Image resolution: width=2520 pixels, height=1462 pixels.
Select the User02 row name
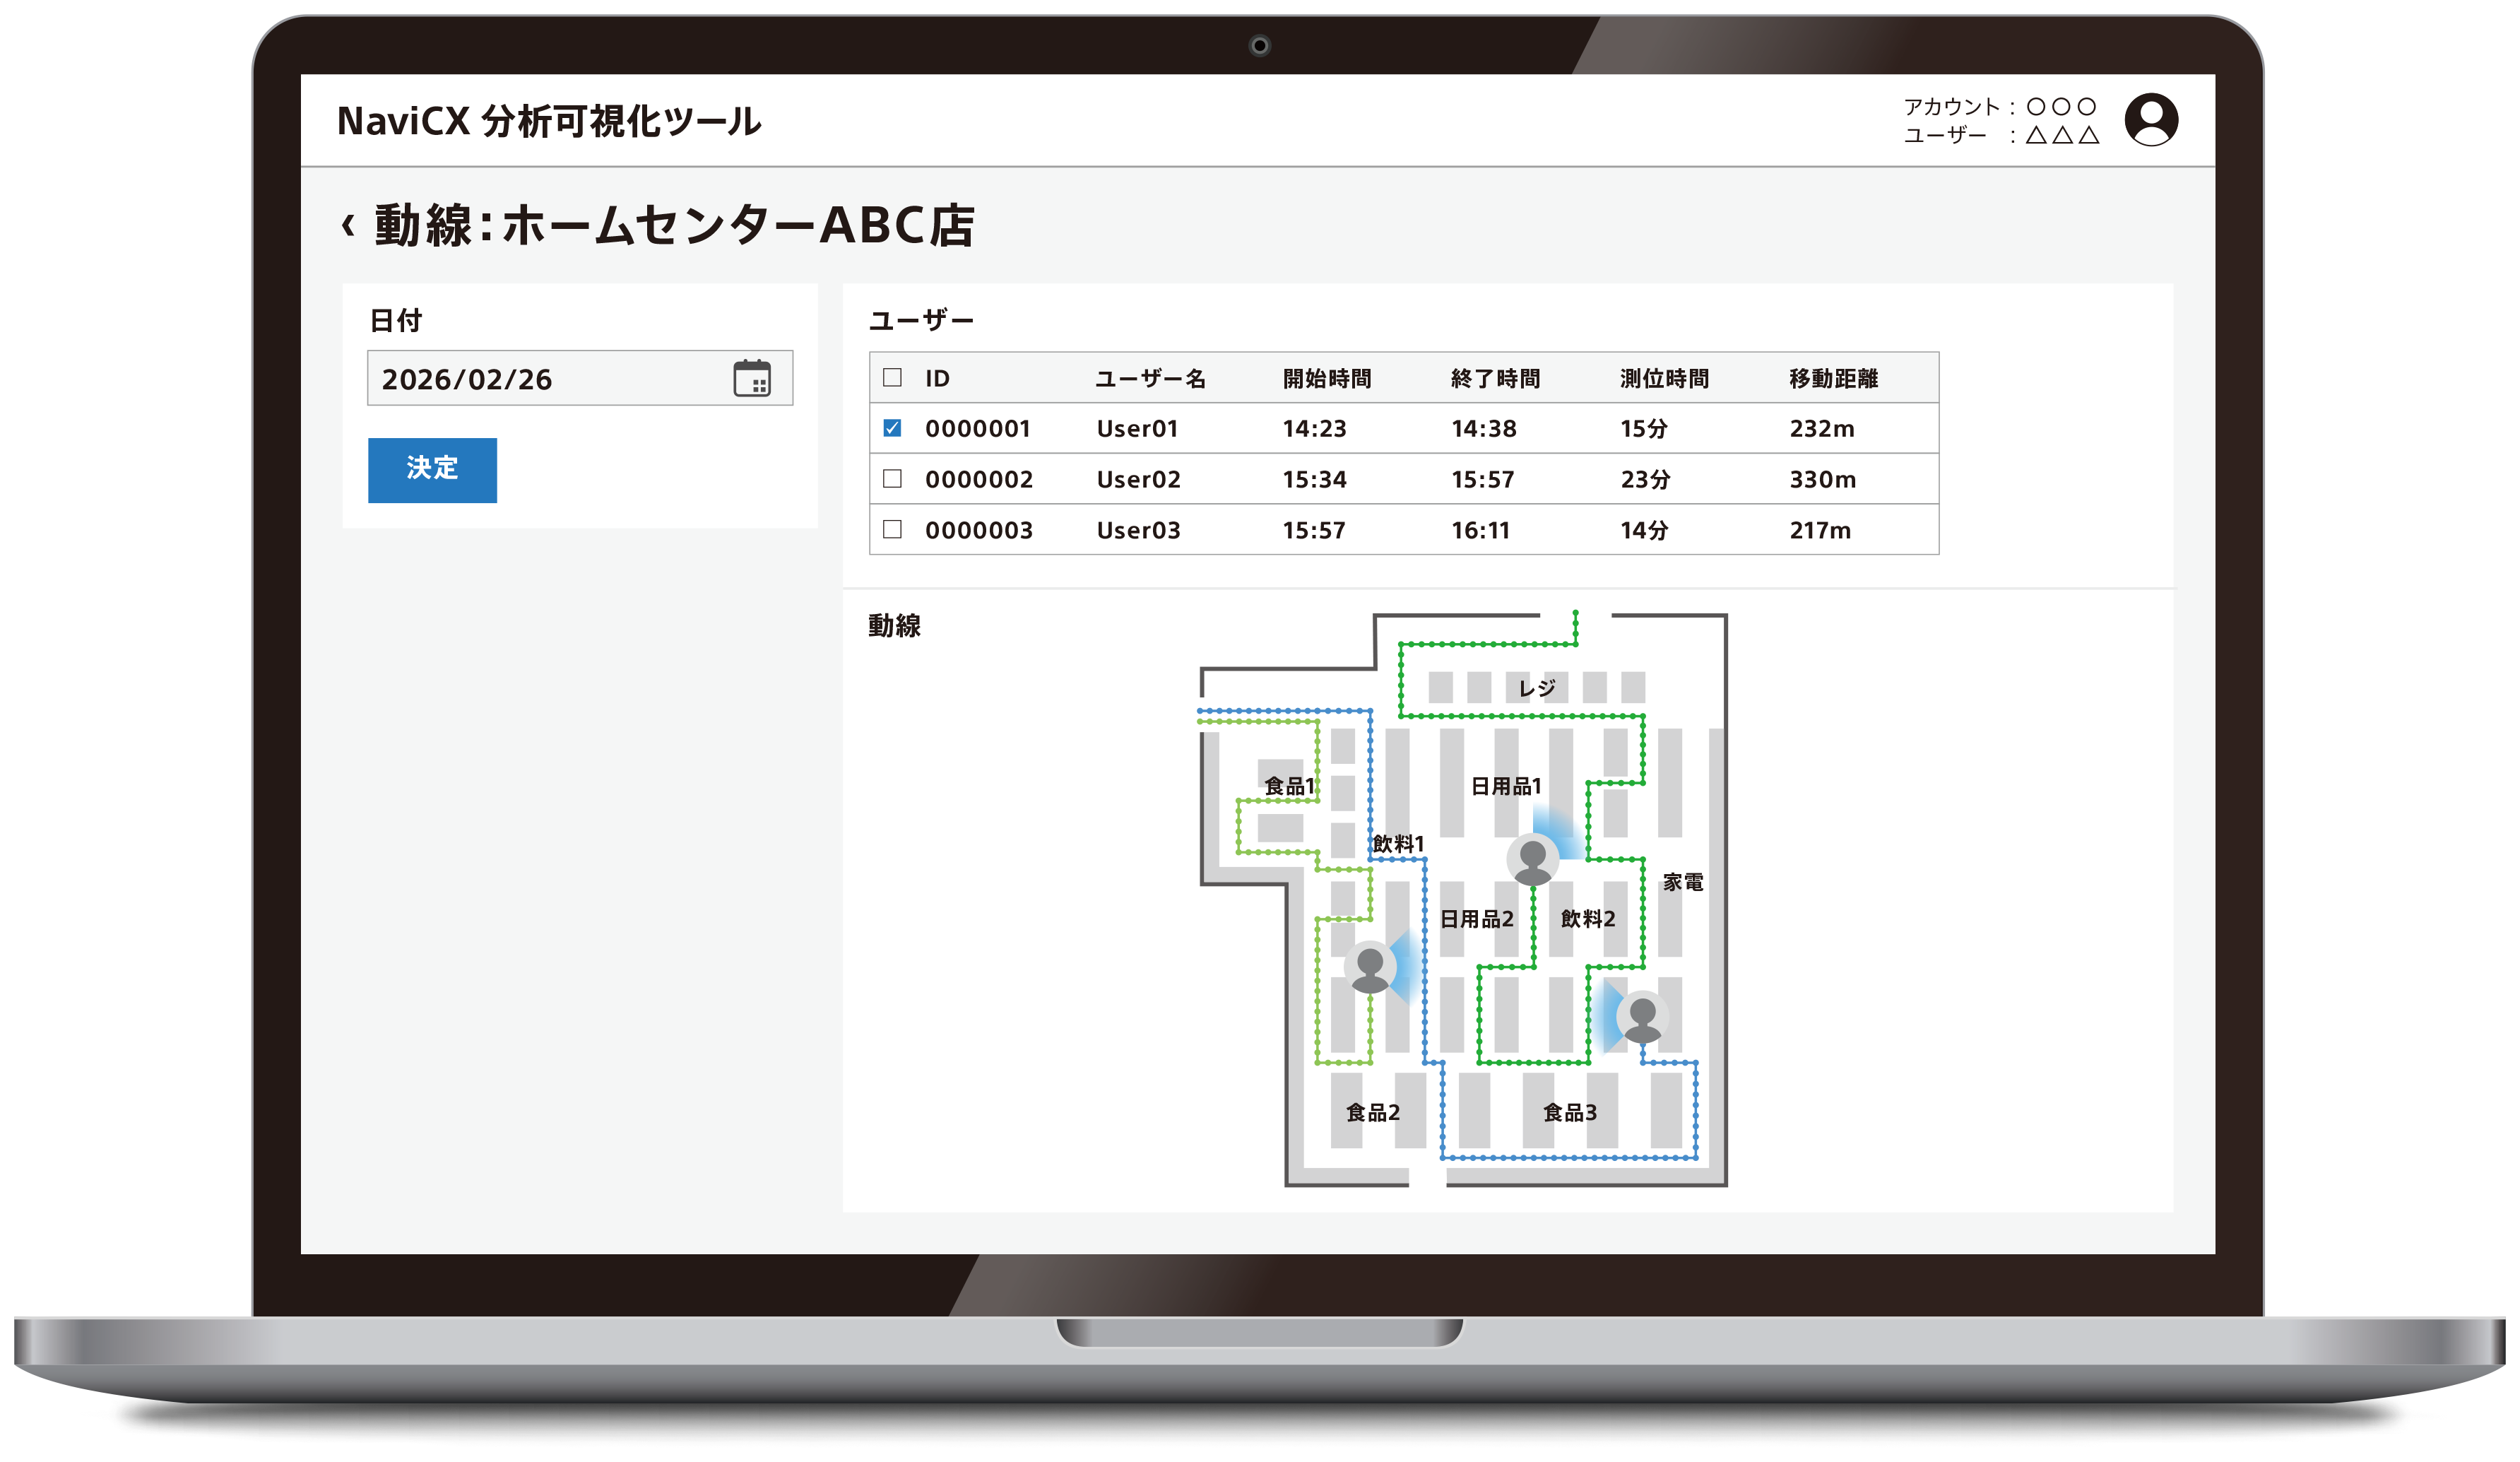(1138, 479)
